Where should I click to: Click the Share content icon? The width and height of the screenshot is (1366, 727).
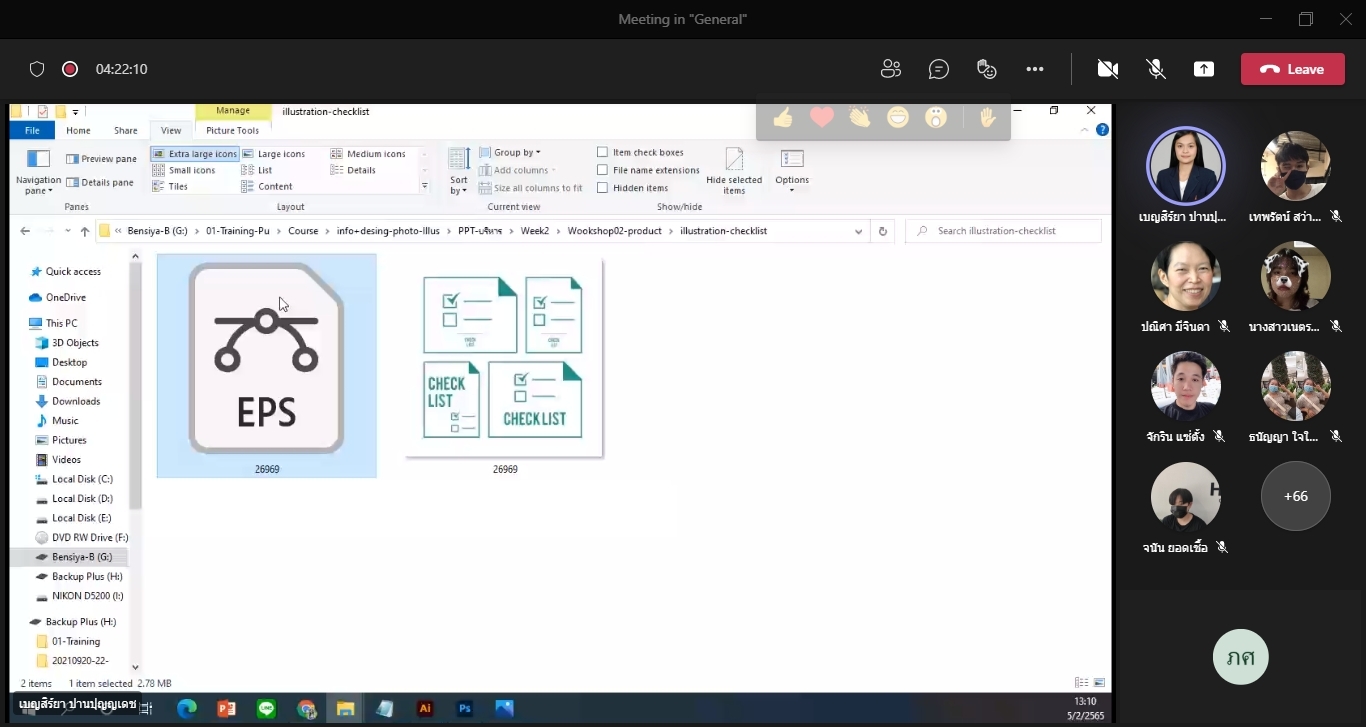point(1204,69)
